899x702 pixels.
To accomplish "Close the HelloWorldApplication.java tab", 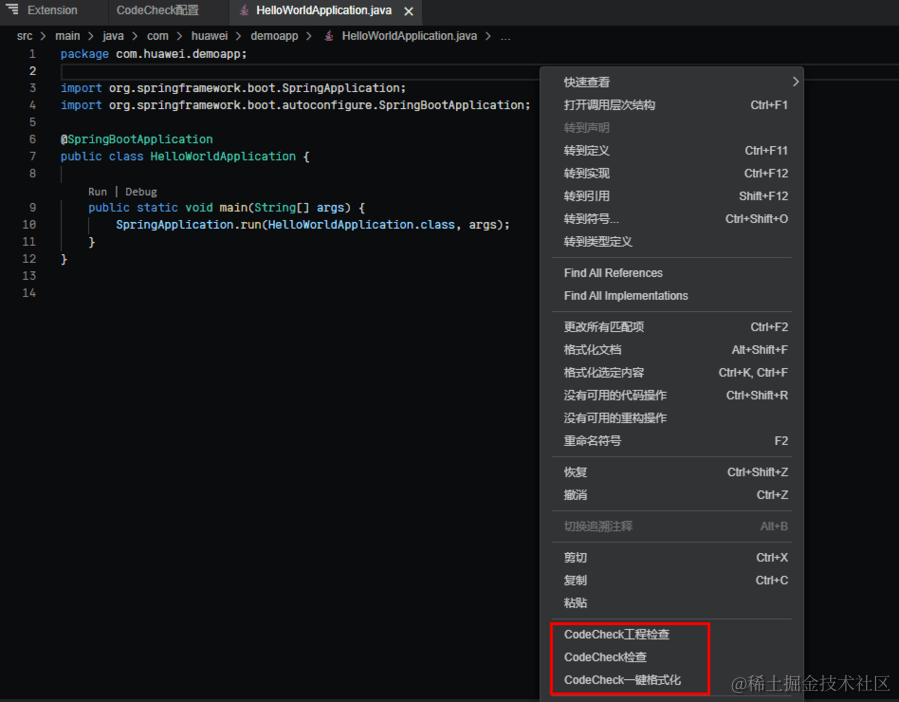I will tap(409, 11).
